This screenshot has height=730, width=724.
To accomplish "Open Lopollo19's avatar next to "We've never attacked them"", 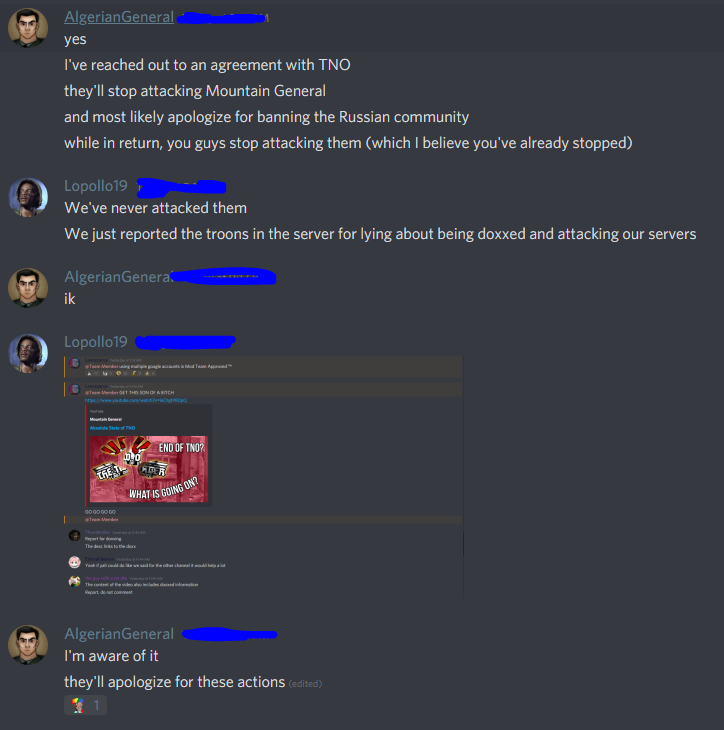I will (x=28, y=197).
